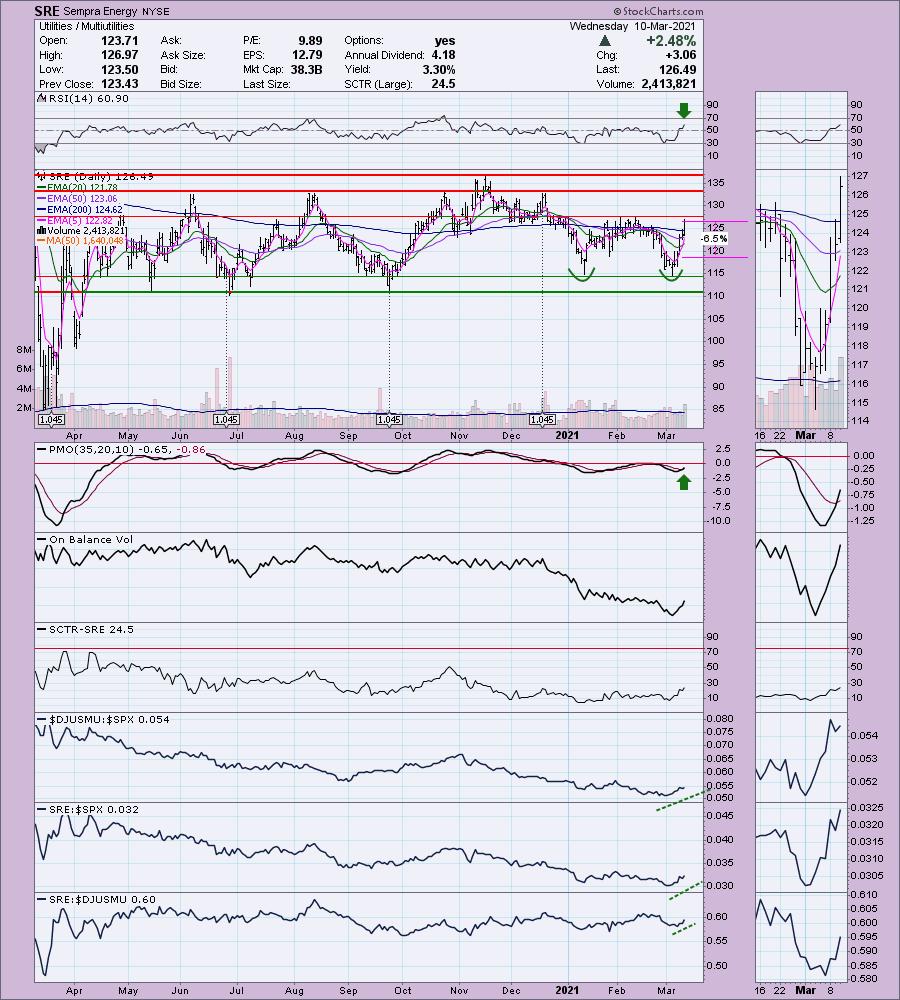Click the up-triangle price change icon
900x1000 pixels.
tap(605, 41)
